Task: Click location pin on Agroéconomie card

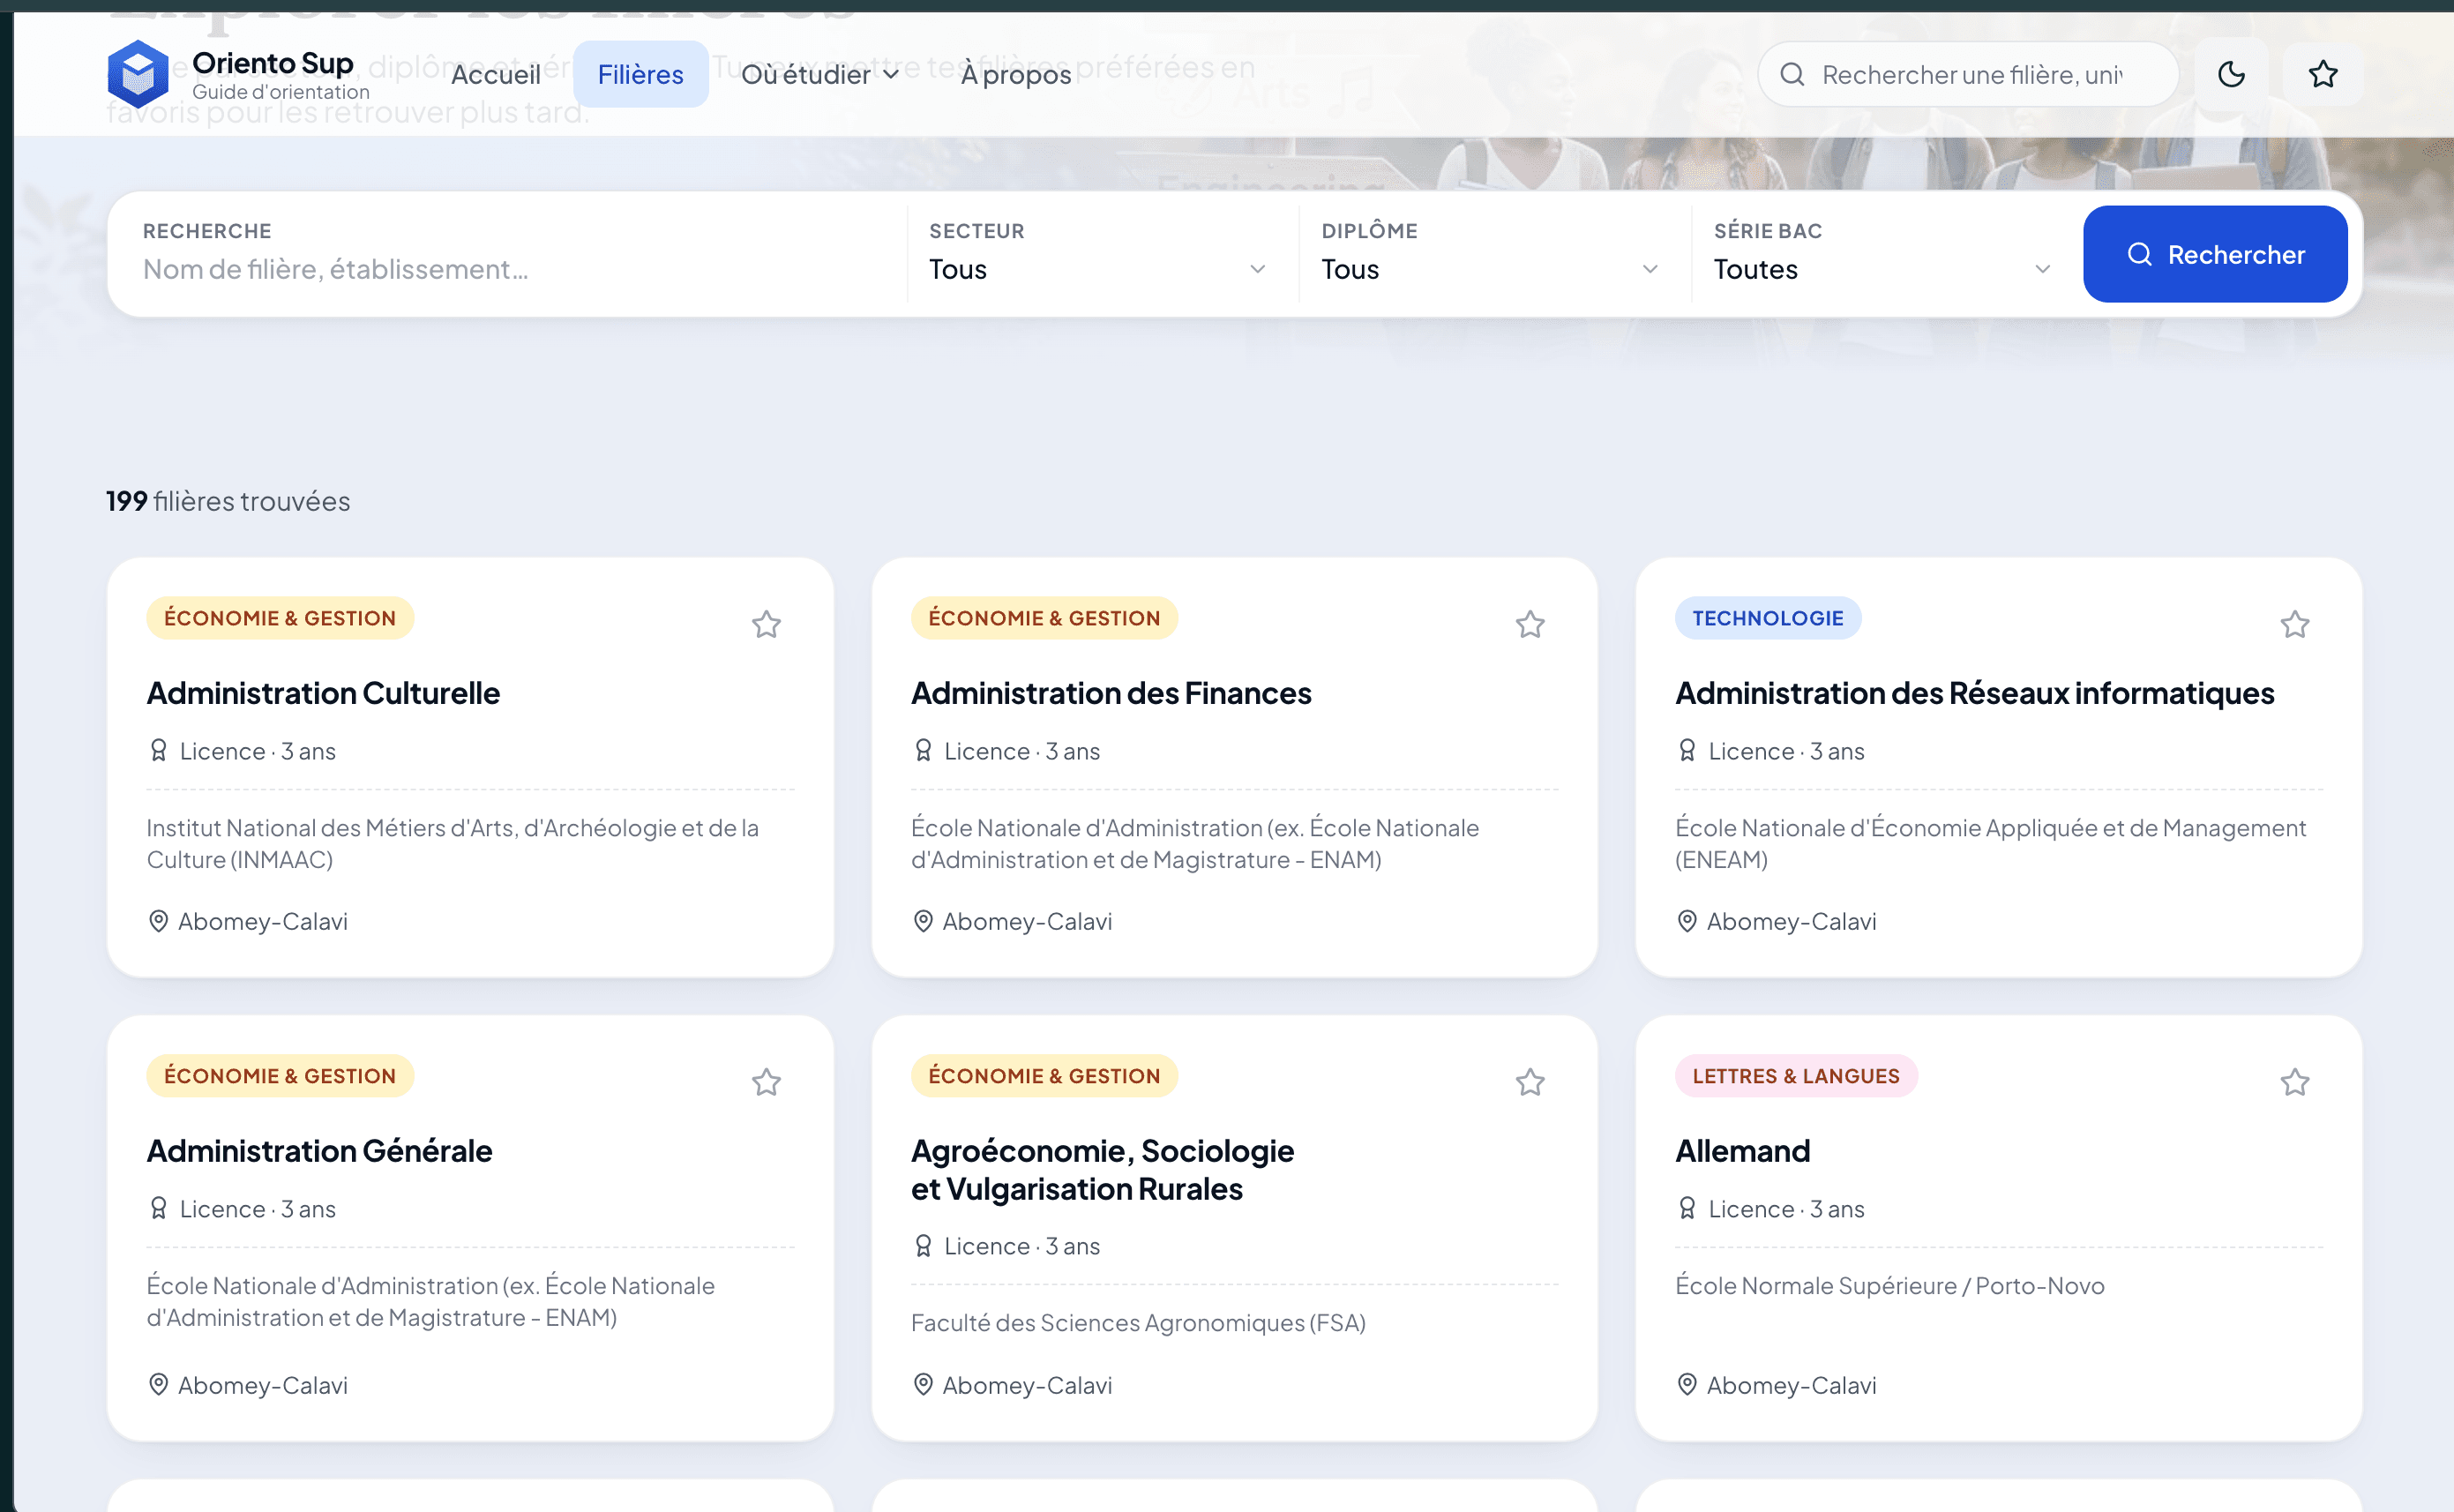Action: click(x=923, y=1384)
